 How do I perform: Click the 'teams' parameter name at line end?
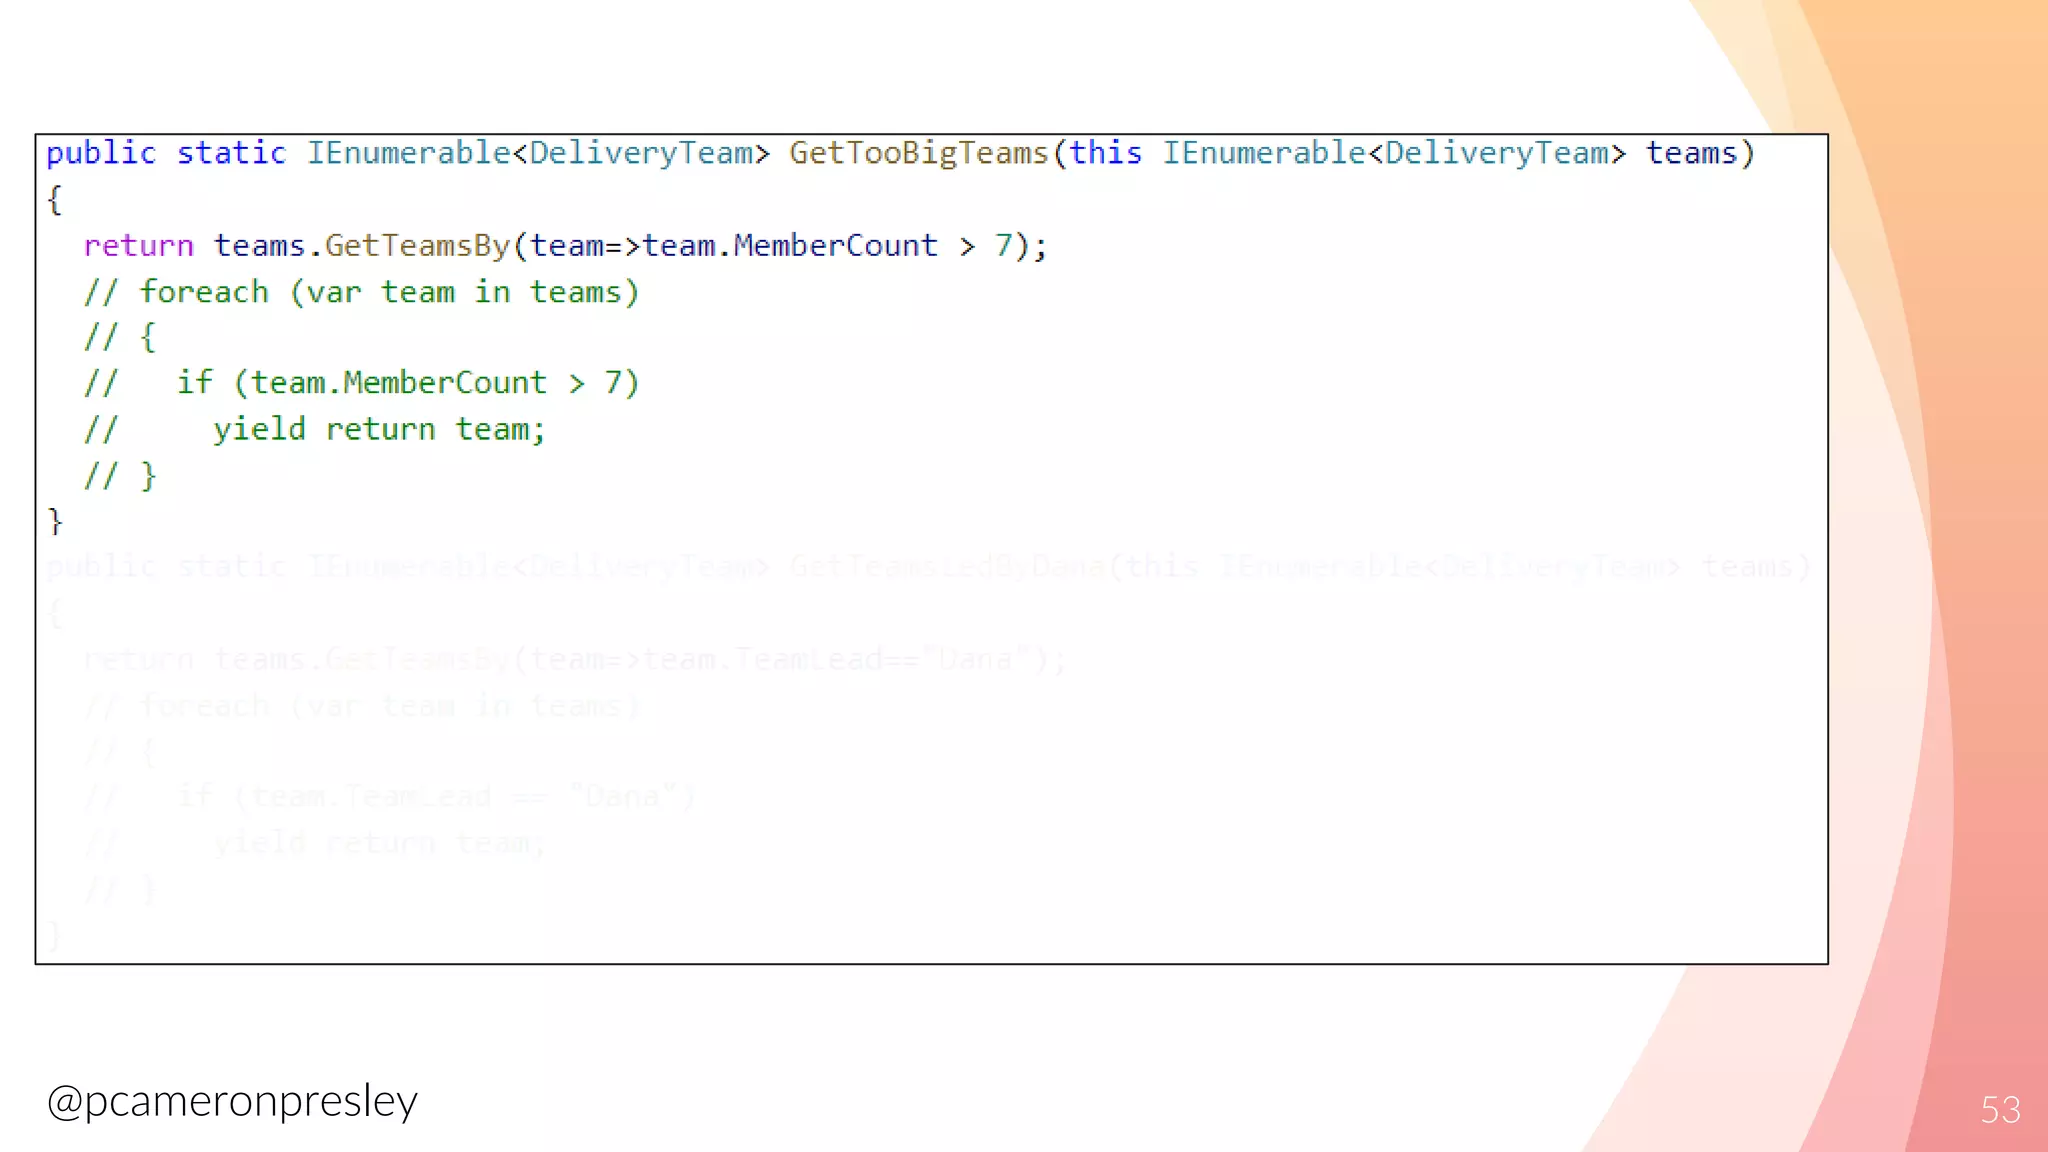pyautogui.click(x=1691, y=153)
